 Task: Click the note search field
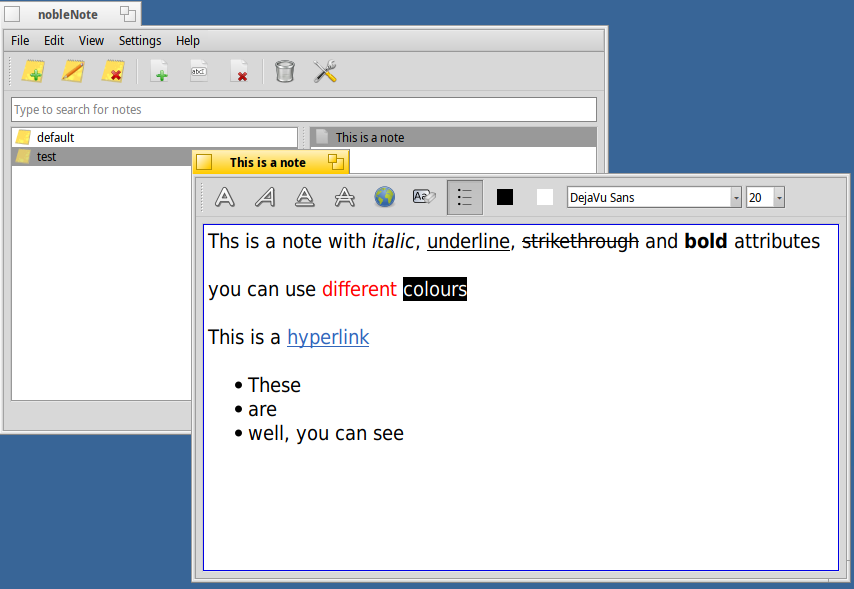pyautogui.click(x=304, y=110)
